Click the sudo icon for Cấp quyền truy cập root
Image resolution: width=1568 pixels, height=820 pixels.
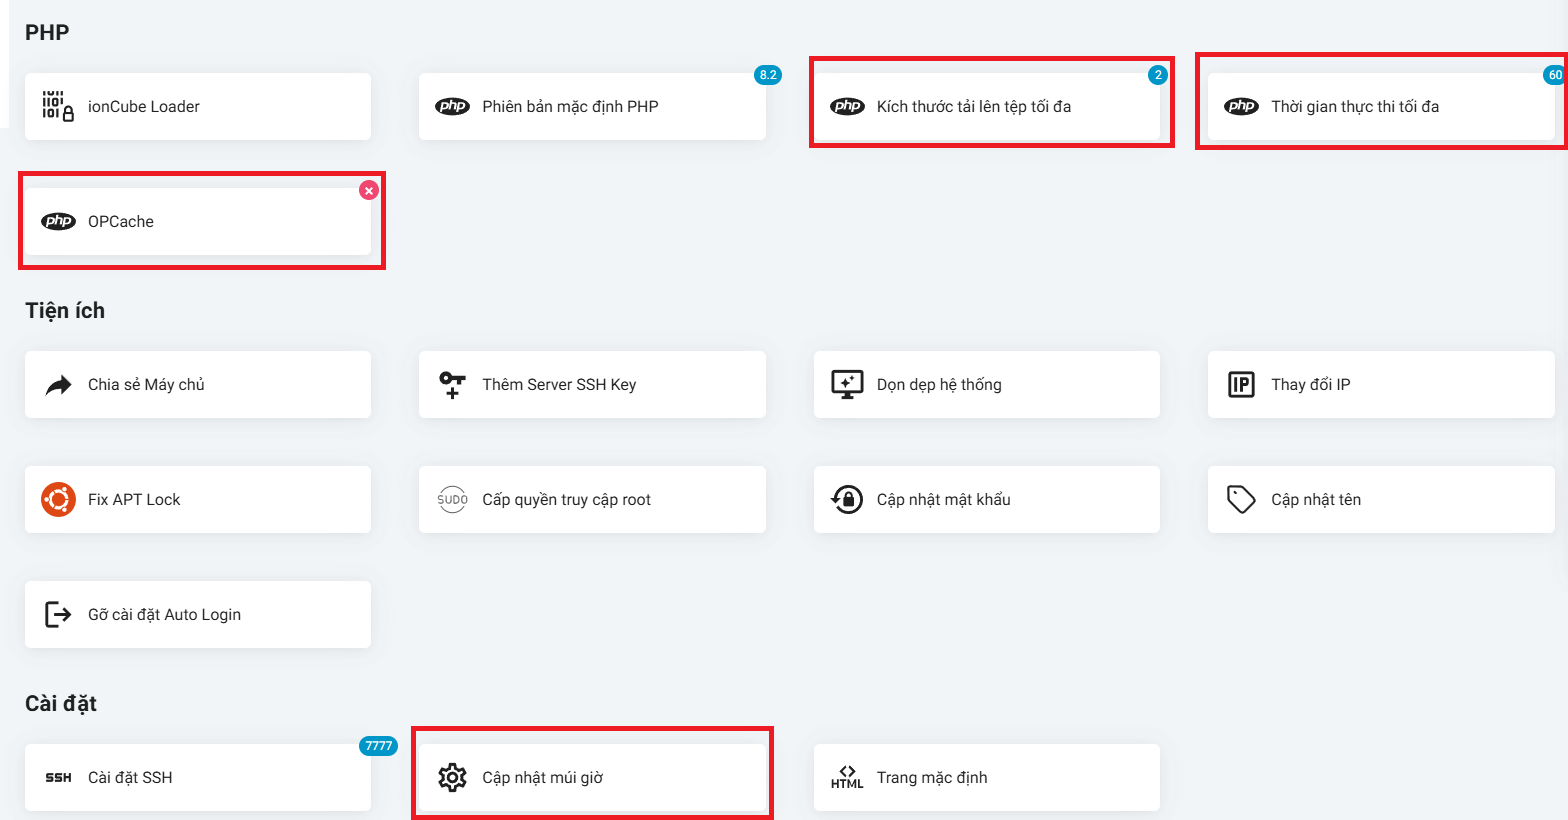click(x=452, y=499)
